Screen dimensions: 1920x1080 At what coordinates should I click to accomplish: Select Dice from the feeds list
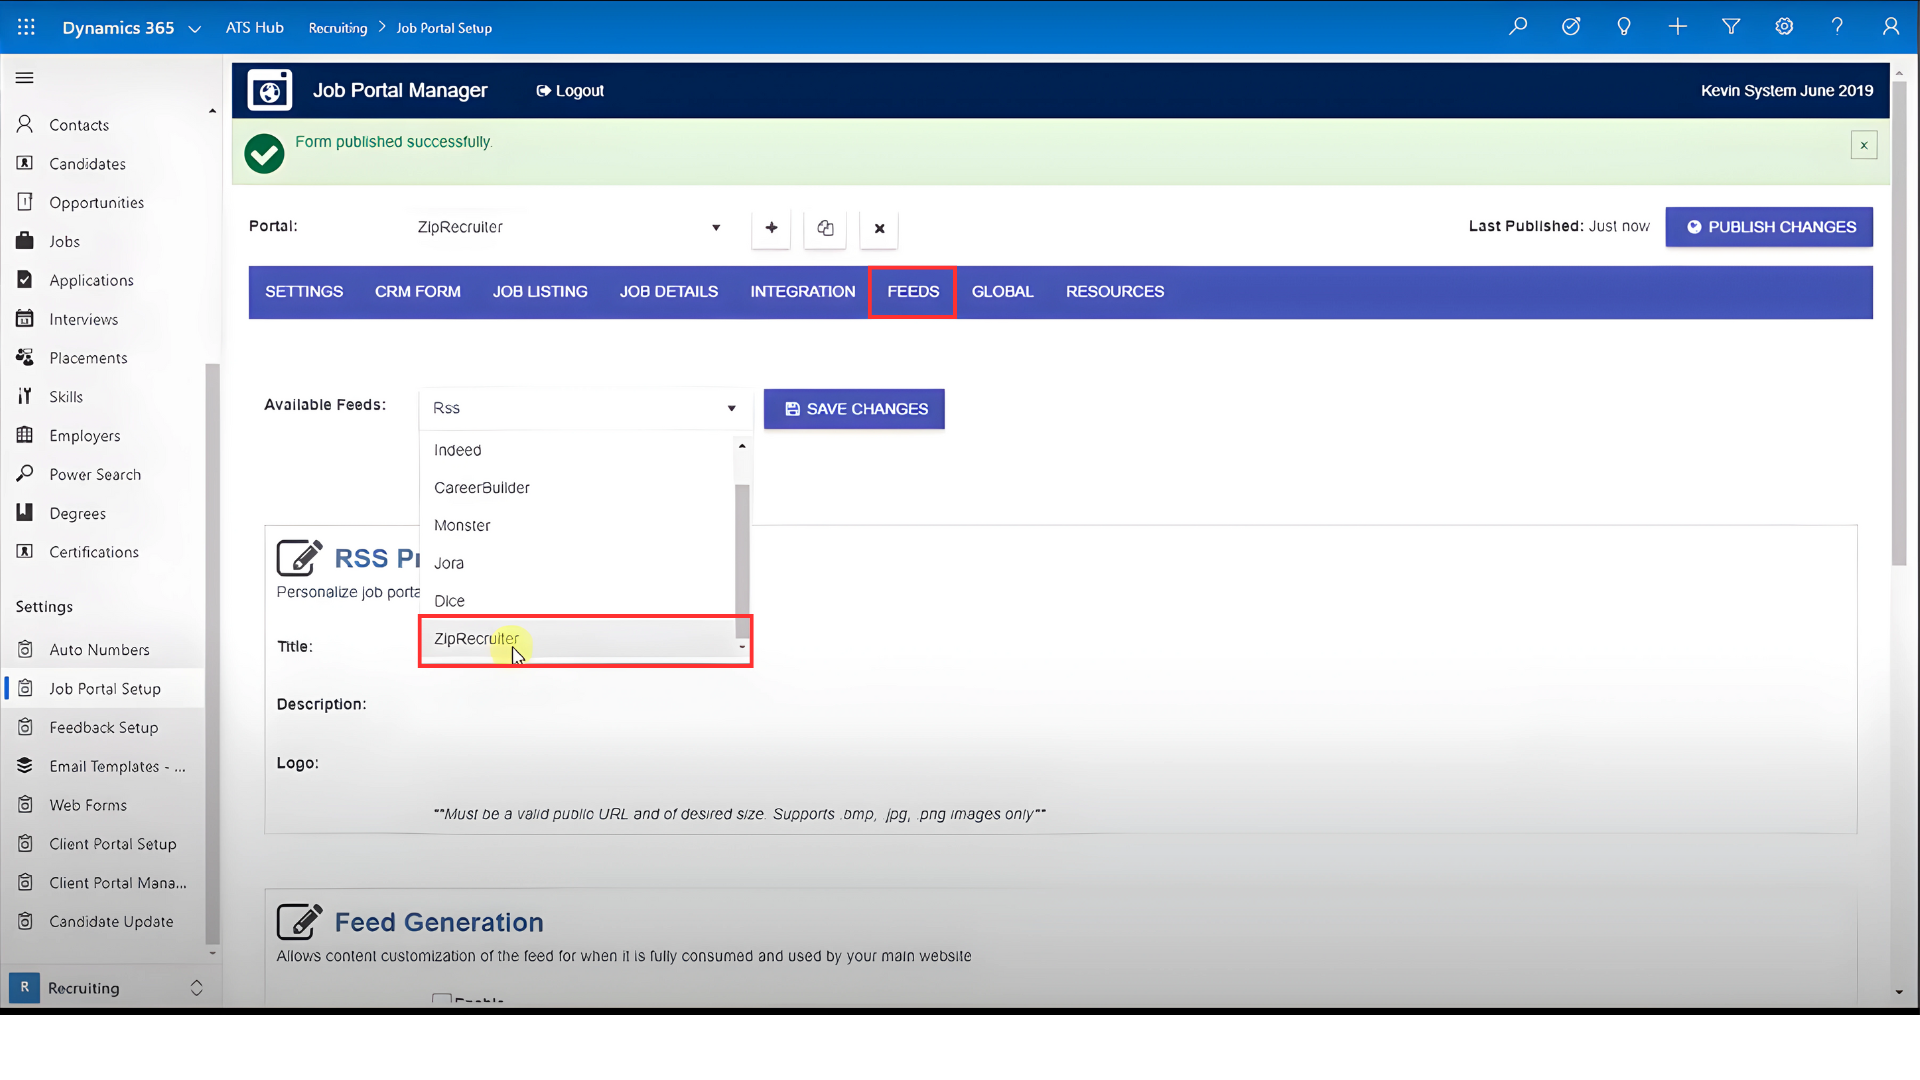pos(577,601)
